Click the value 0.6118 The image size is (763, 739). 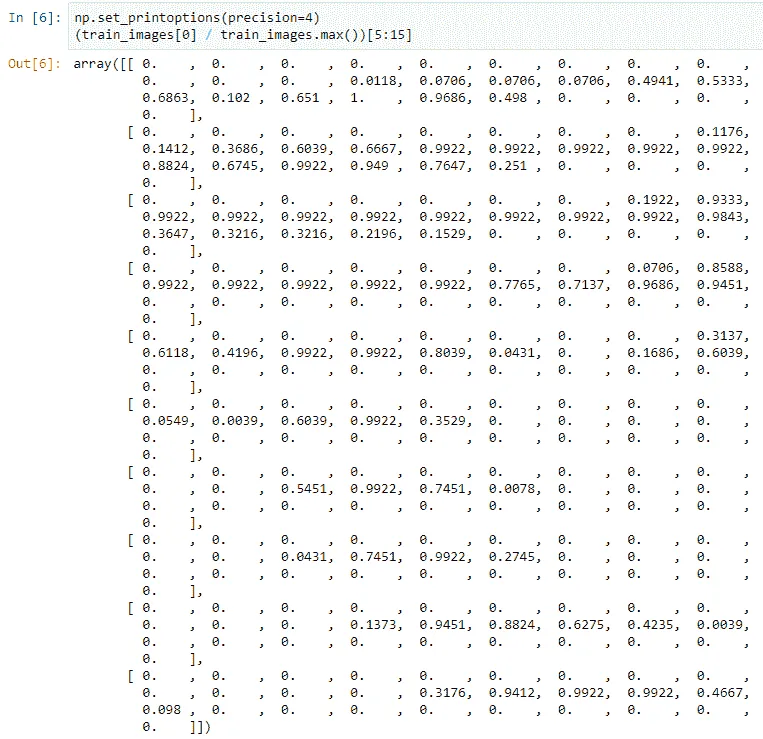(165, 353)
